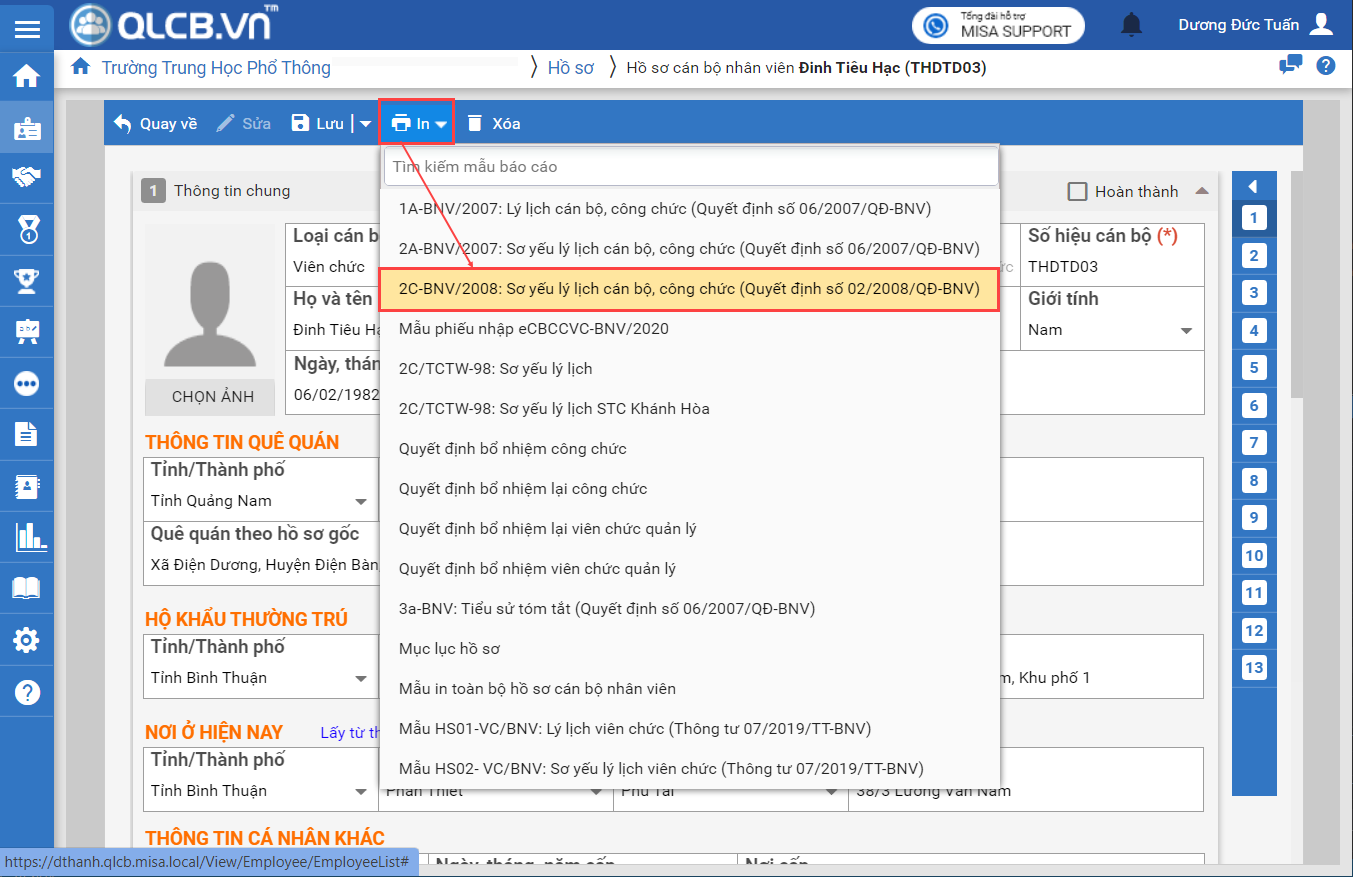The width and height of the screenshot is (1353, 877).
Task: Expand the Giới tính dropdown
Action: (x=1186, y=331)
